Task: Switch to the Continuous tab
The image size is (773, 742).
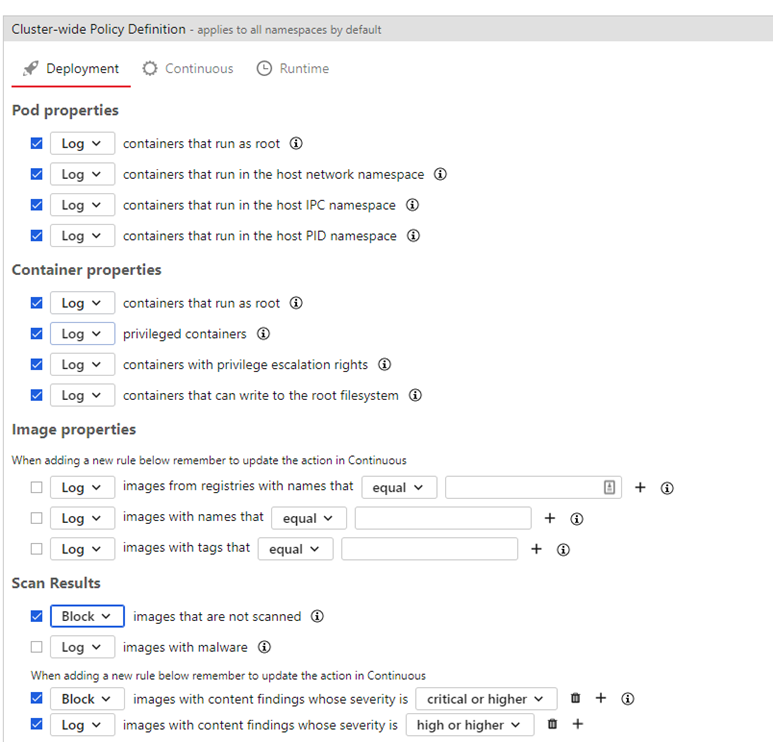Action: pyautogui.click(x=188, y=69)
